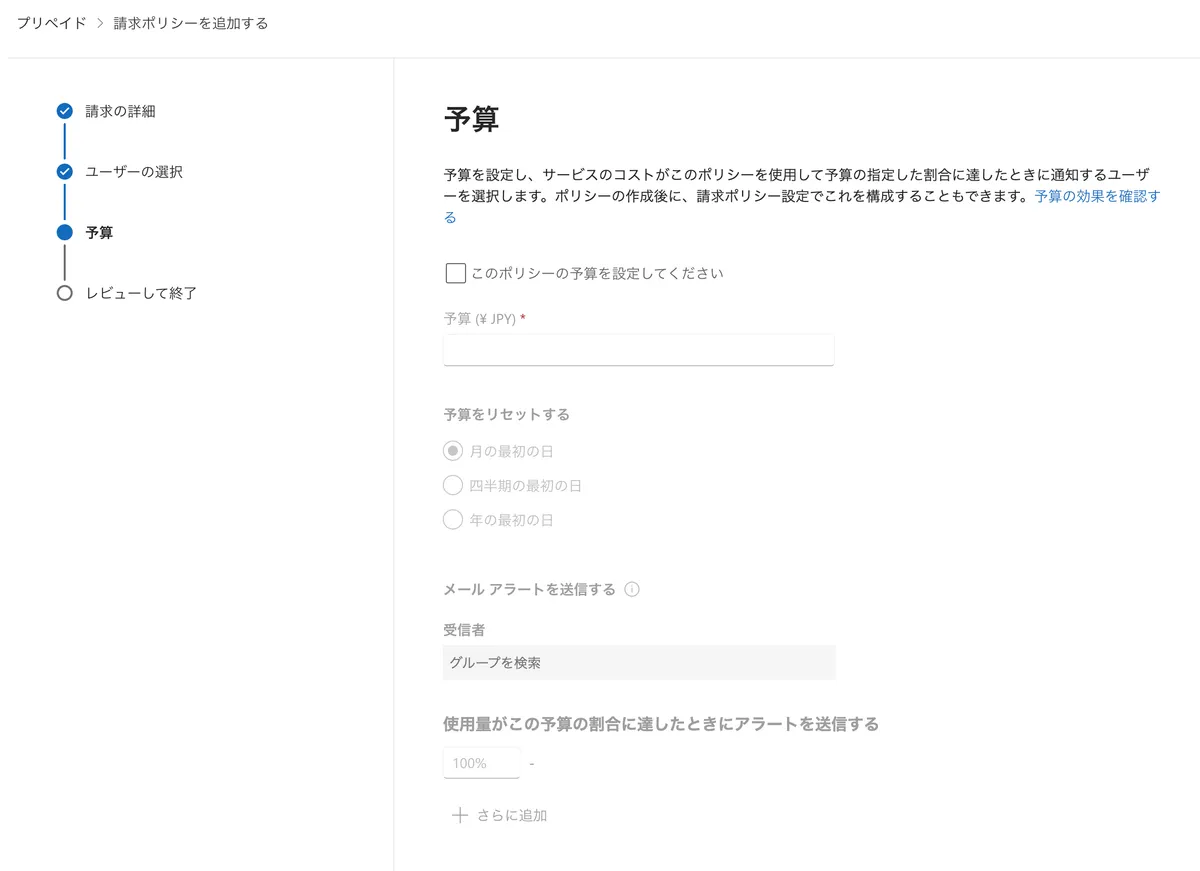Viewport: 1200px width, 871px height.
Task: Click the checkmark icon beside ユーザーの選択
Action: point(65,172)
